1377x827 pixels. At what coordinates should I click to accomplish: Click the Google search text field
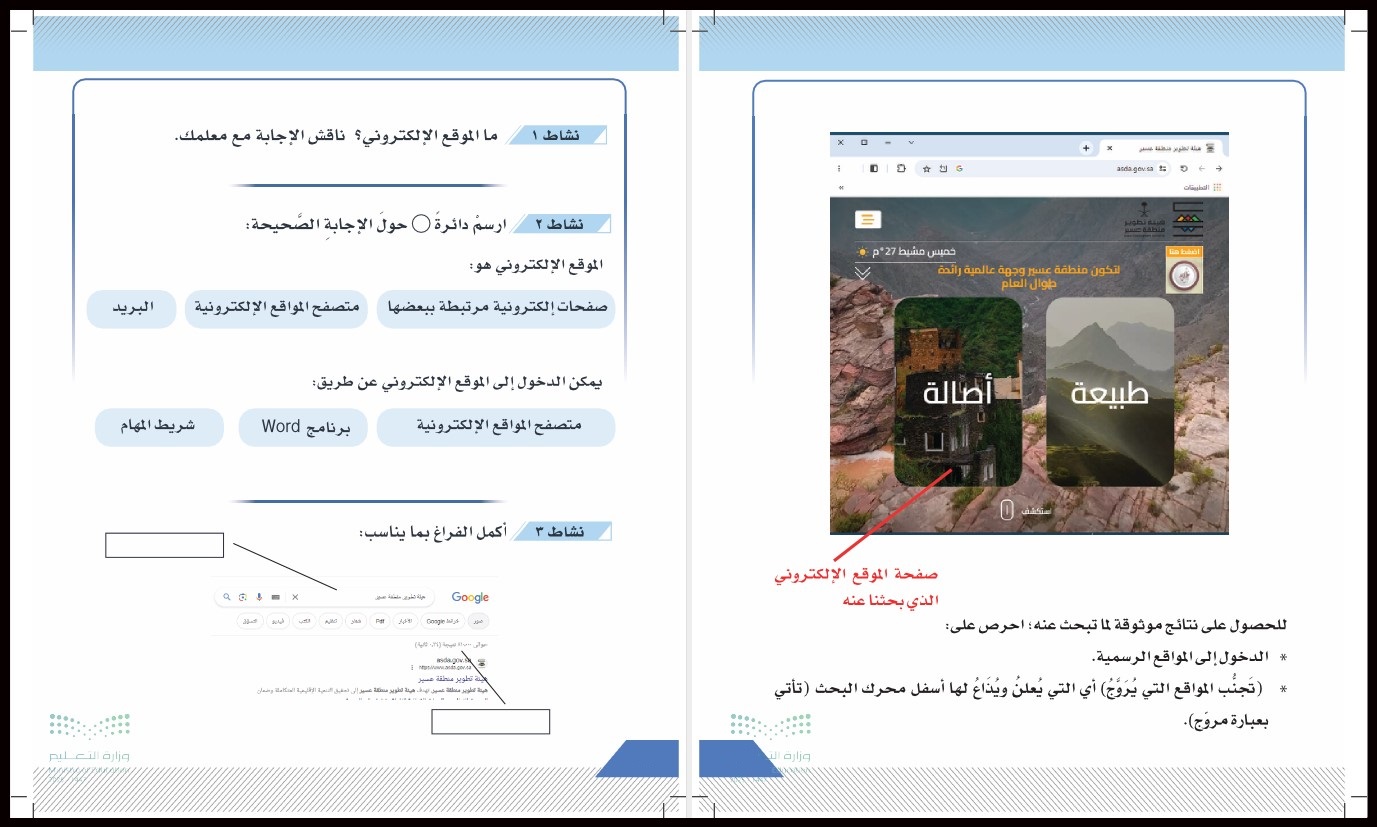click(325, 597)
